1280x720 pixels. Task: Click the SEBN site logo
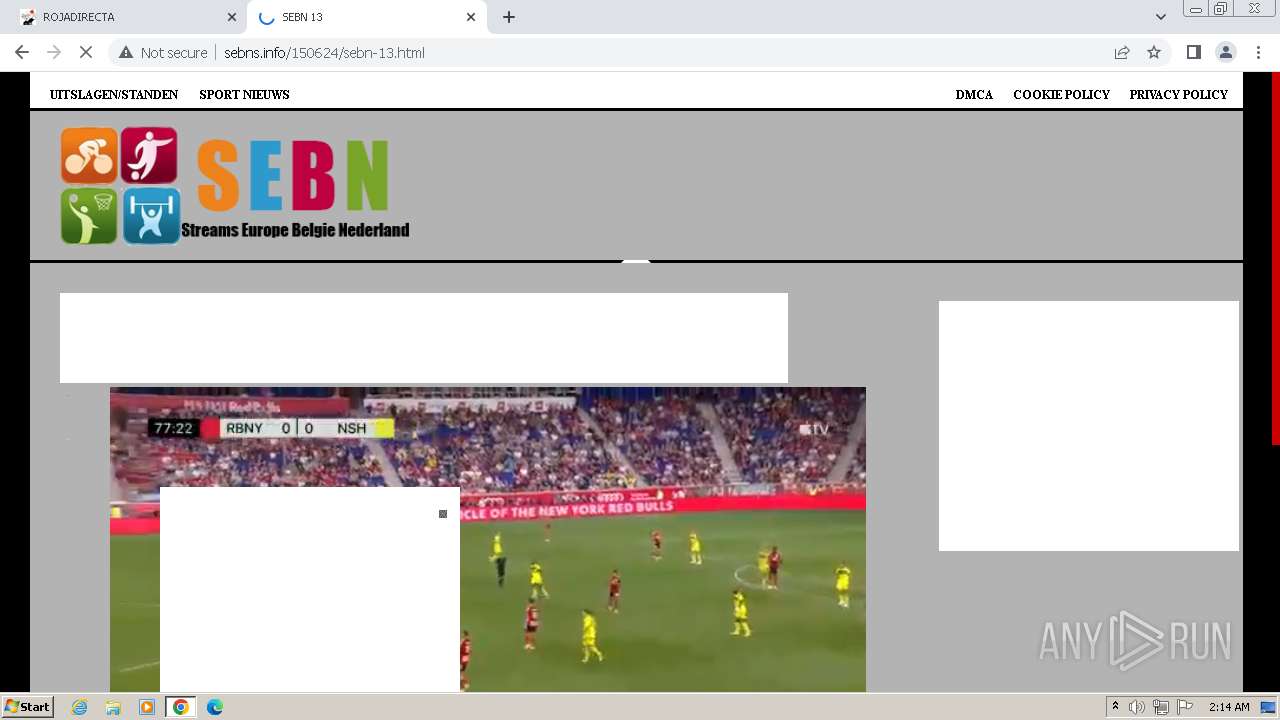[x=235, y=185]
